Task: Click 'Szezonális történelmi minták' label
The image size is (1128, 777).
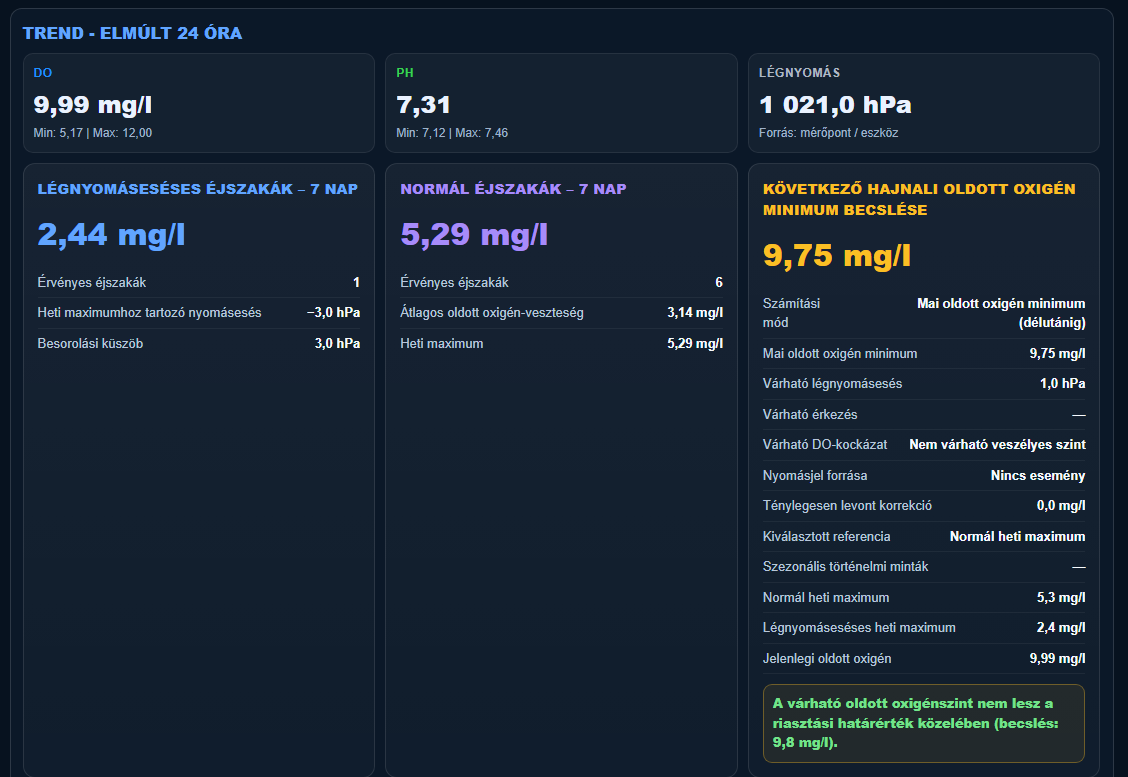Action: pyautogui.click(x=845, y=567)
